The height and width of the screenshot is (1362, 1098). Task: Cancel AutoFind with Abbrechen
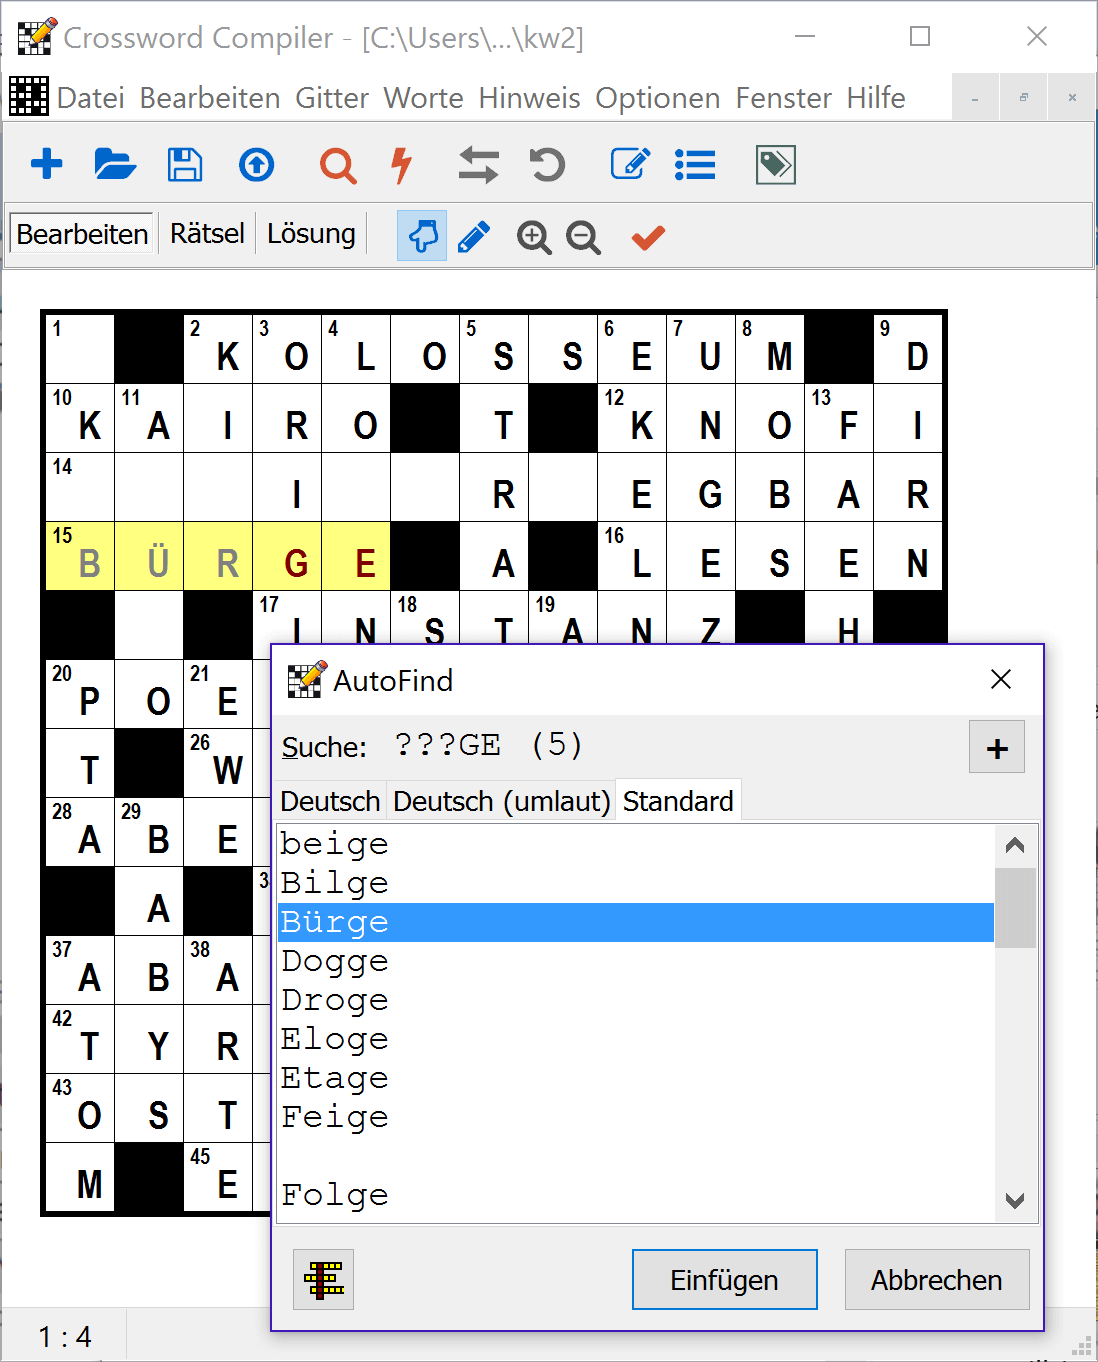(936, 1279)
